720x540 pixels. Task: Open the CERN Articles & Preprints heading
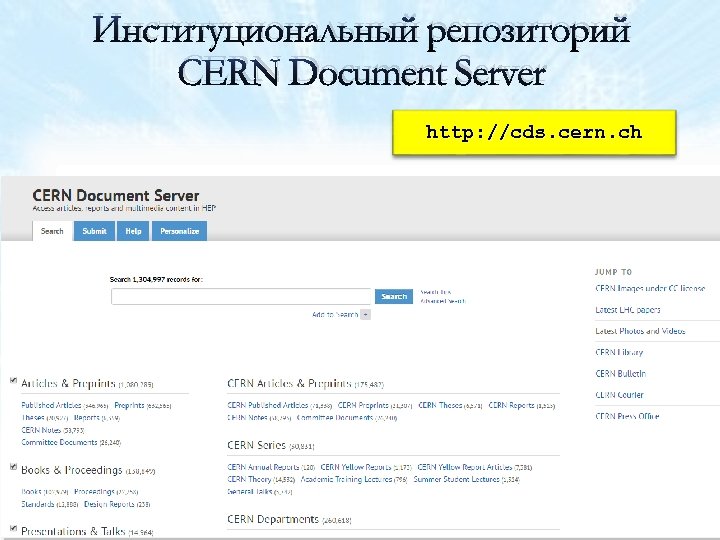pyautogui.click(x=289, y=383)
